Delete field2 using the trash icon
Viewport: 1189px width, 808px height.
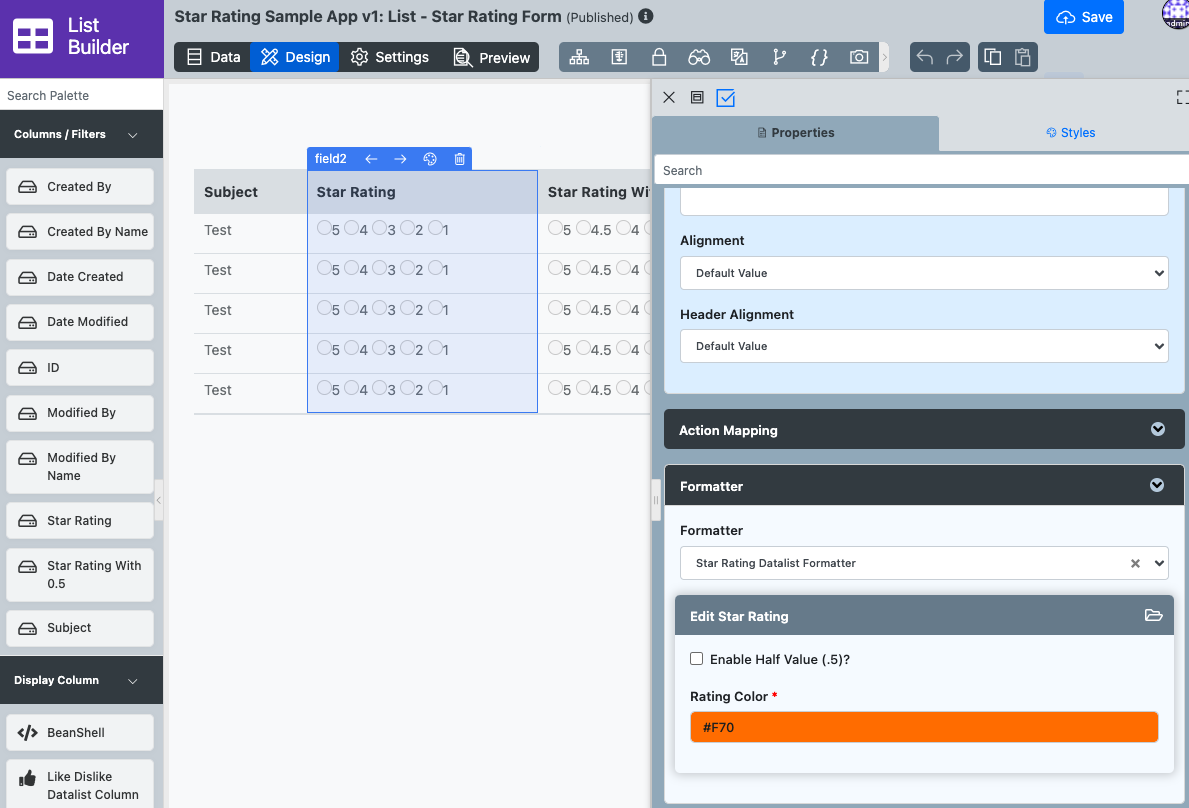pos(460,159)
